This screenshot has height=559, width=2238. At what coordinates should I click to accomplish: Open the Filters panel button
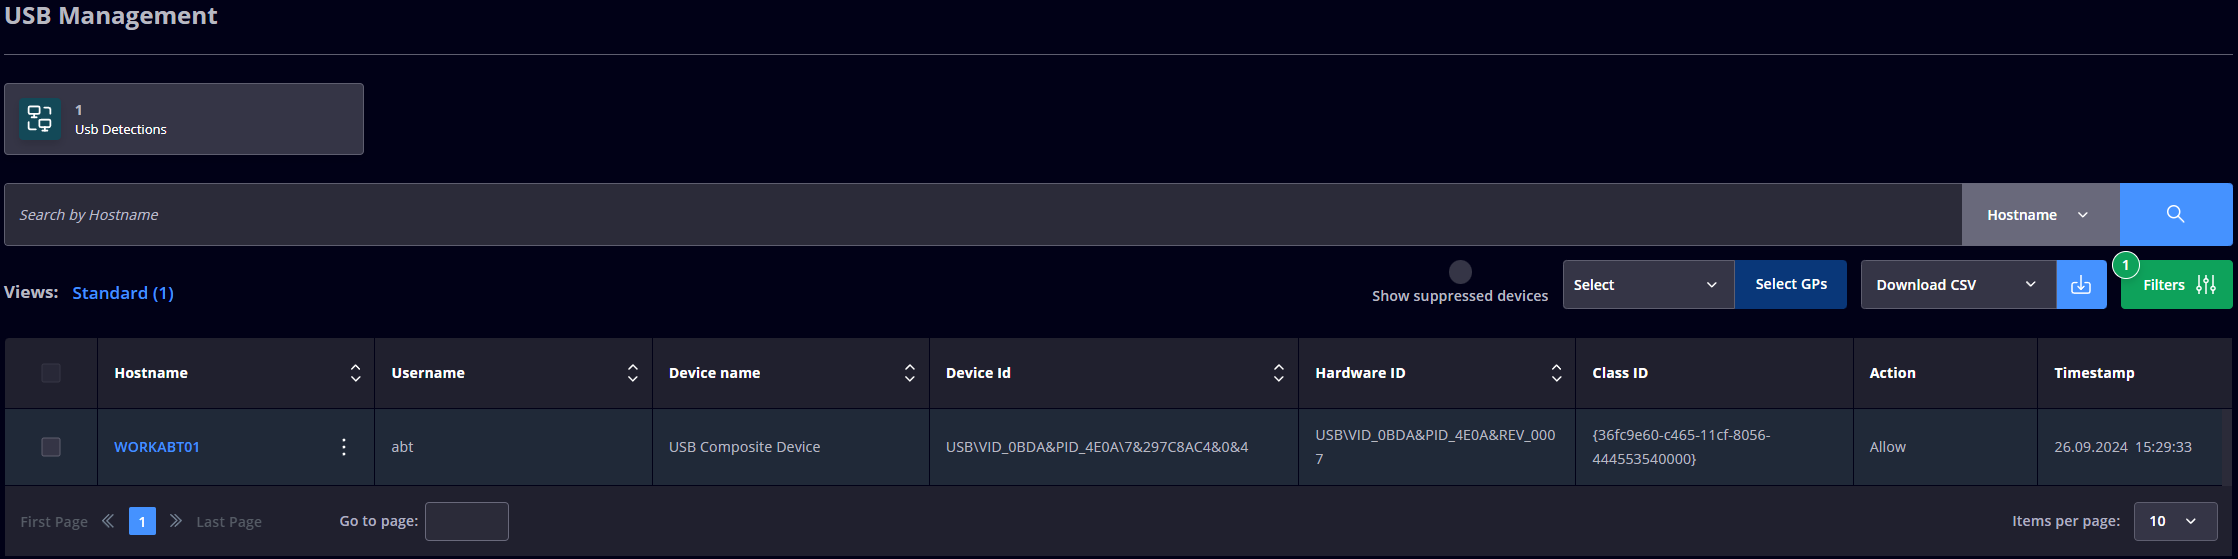point(2177,285)
